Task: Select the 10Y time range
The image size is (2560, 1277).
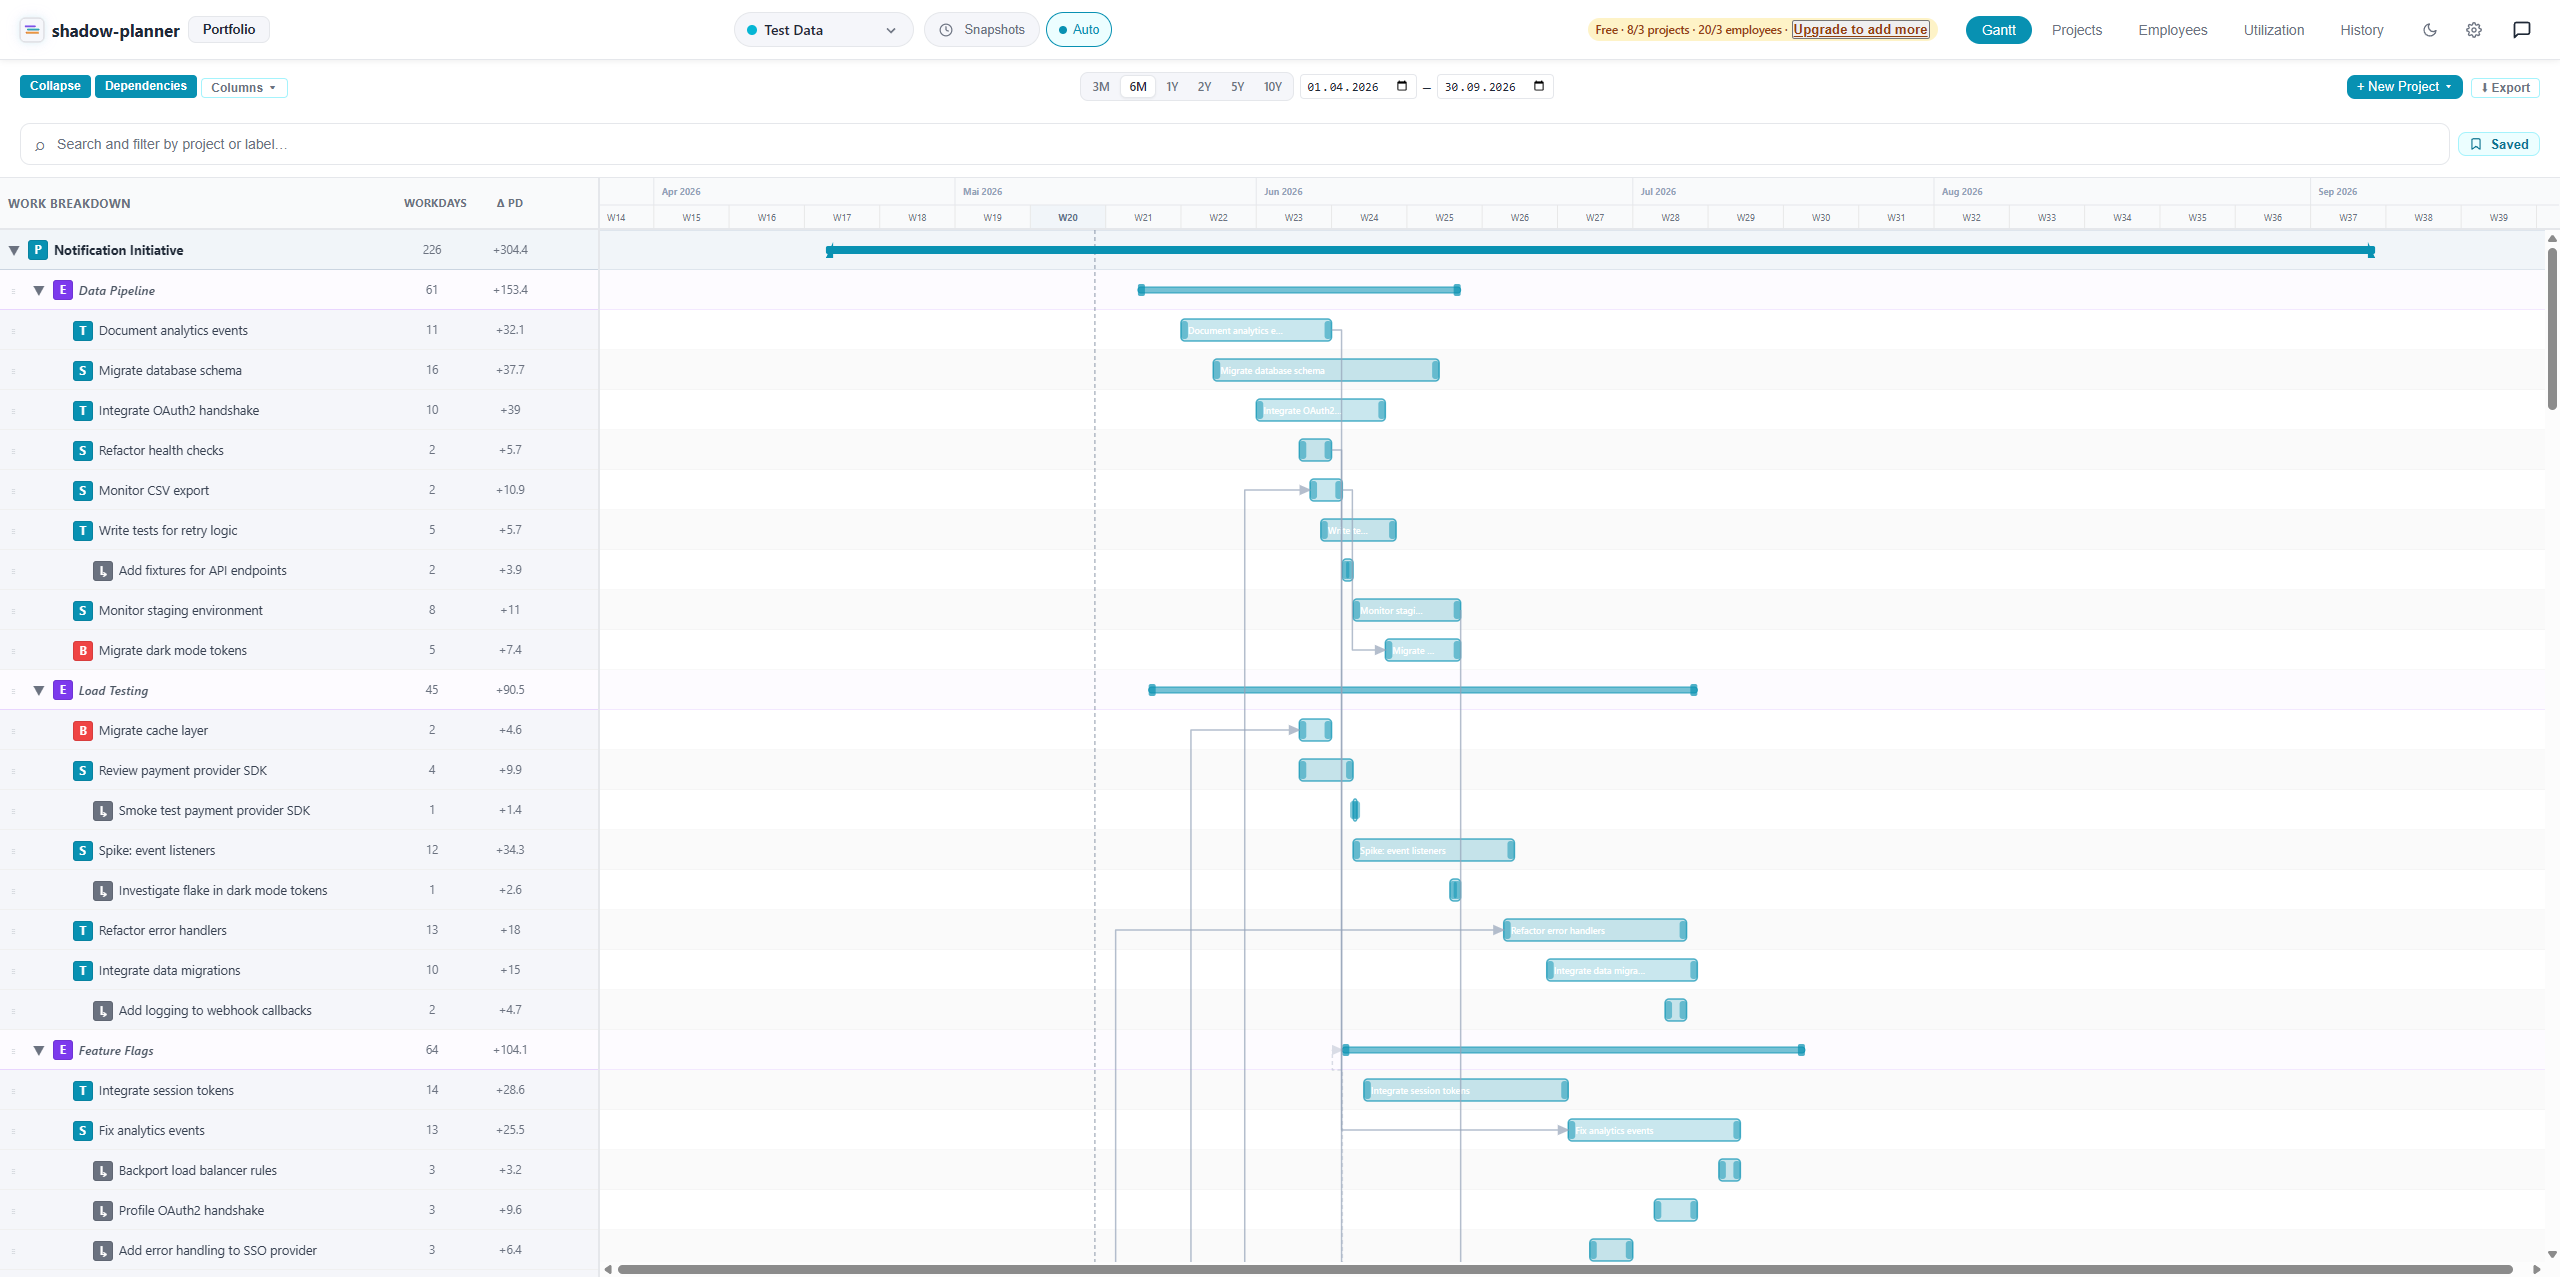Action: click(1272, 87)
